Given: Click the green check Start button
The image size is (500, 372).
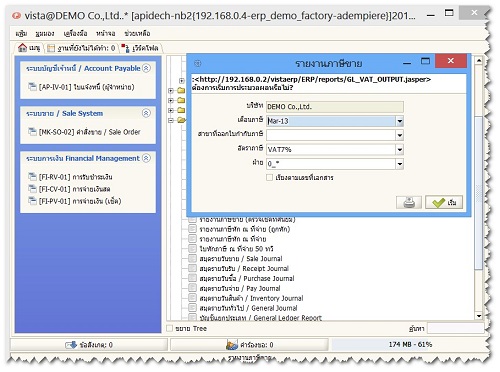Looking at the screenshot, I should tap(444, 202).
